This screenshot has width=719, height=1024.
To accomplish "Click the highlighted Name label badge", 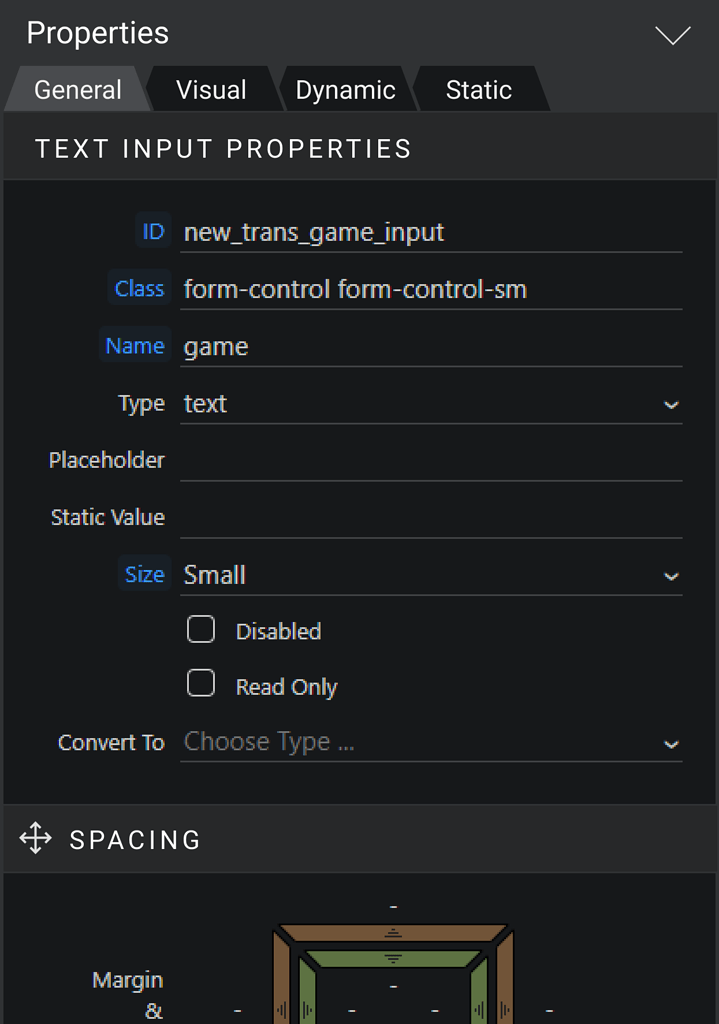I will (135, 345).
